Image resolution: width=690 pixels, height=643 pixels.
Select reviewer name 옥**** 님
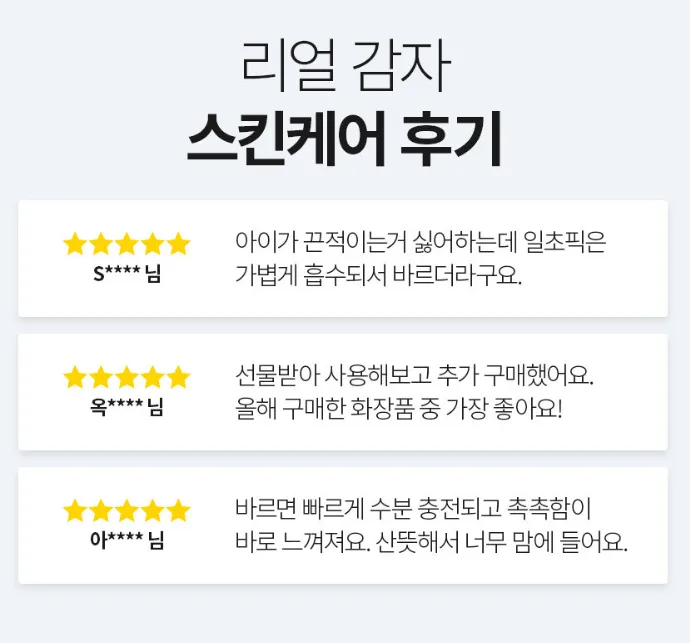[x=127, y=407]
